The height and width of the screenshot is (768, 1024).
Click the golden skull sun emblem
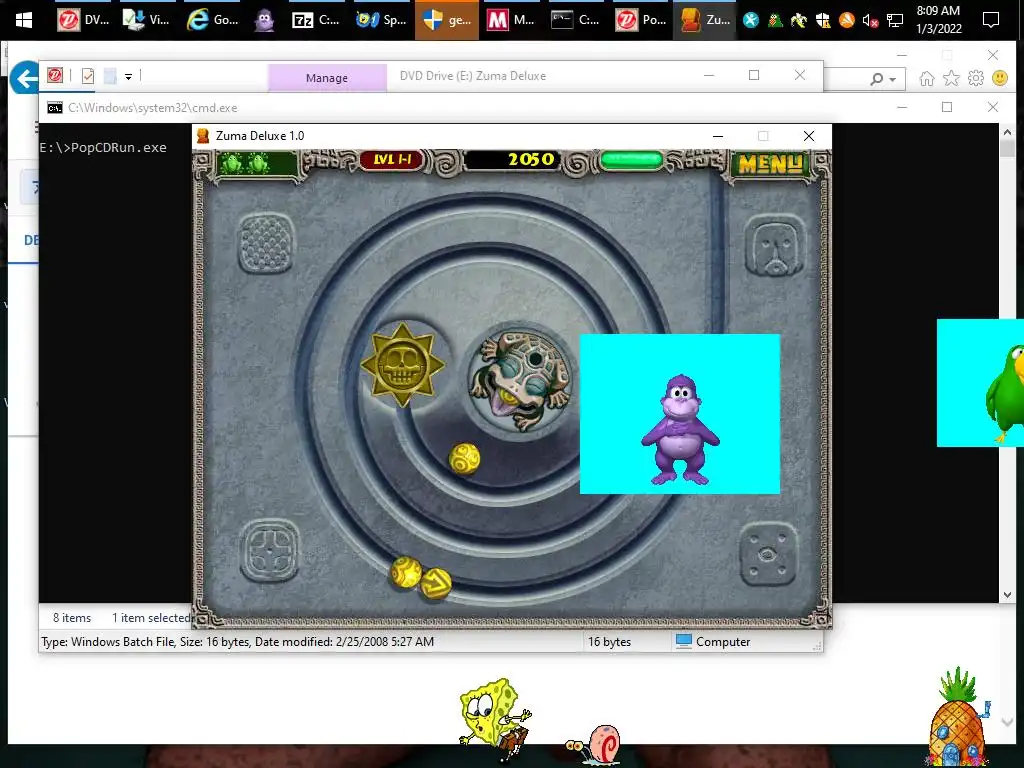tap(402, 364)
